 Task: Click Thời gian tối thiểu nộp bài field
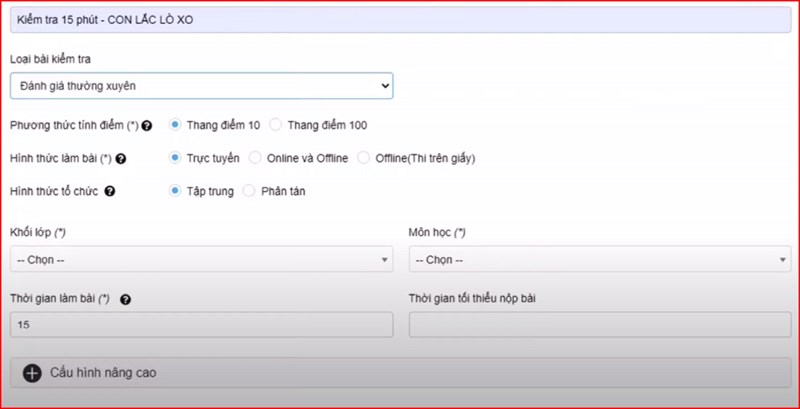tap(600, 324)
